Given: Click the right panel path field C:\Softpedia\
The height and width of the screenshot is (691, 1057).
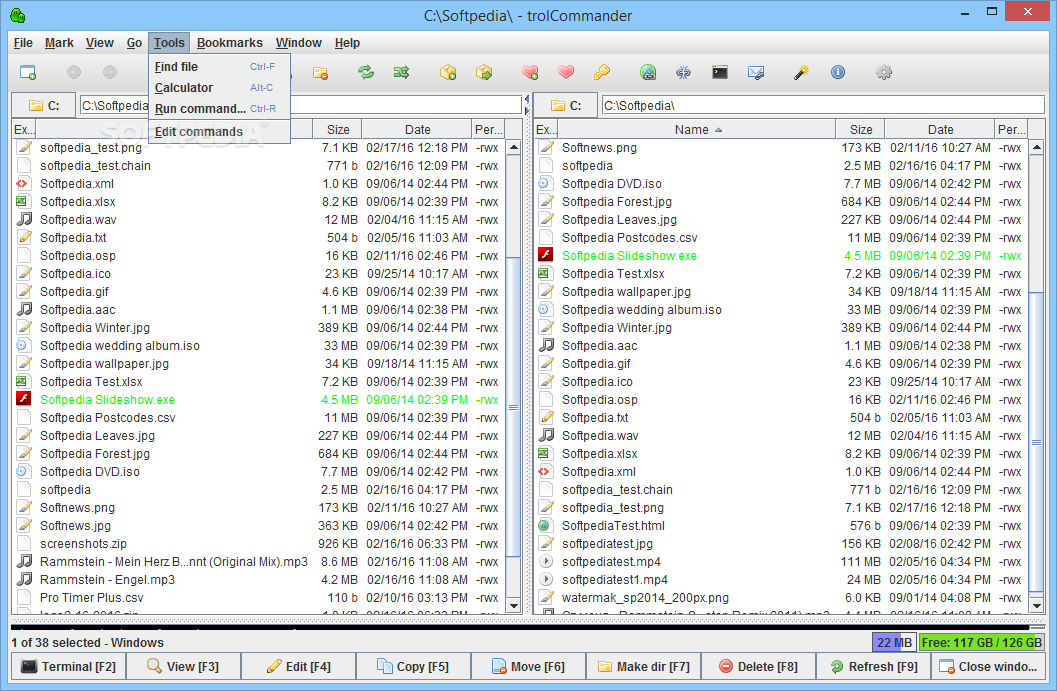Looking at the screenshot, I should click(823, 106).
